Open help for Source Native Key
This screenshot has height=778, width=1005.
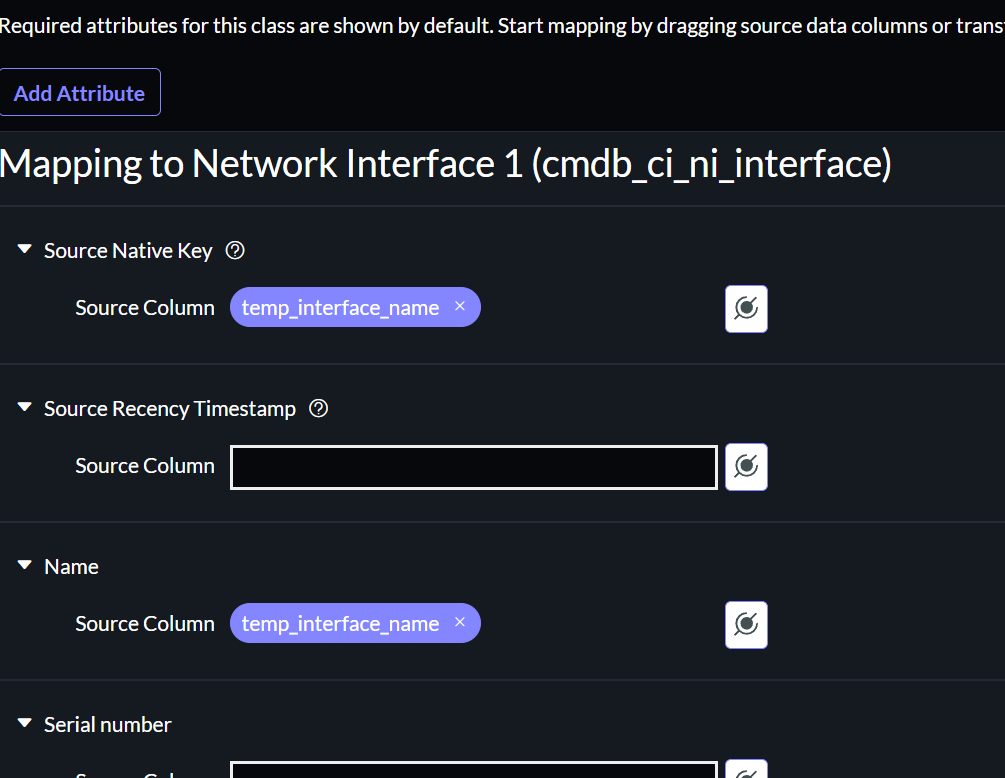click(x=234, y=250)
